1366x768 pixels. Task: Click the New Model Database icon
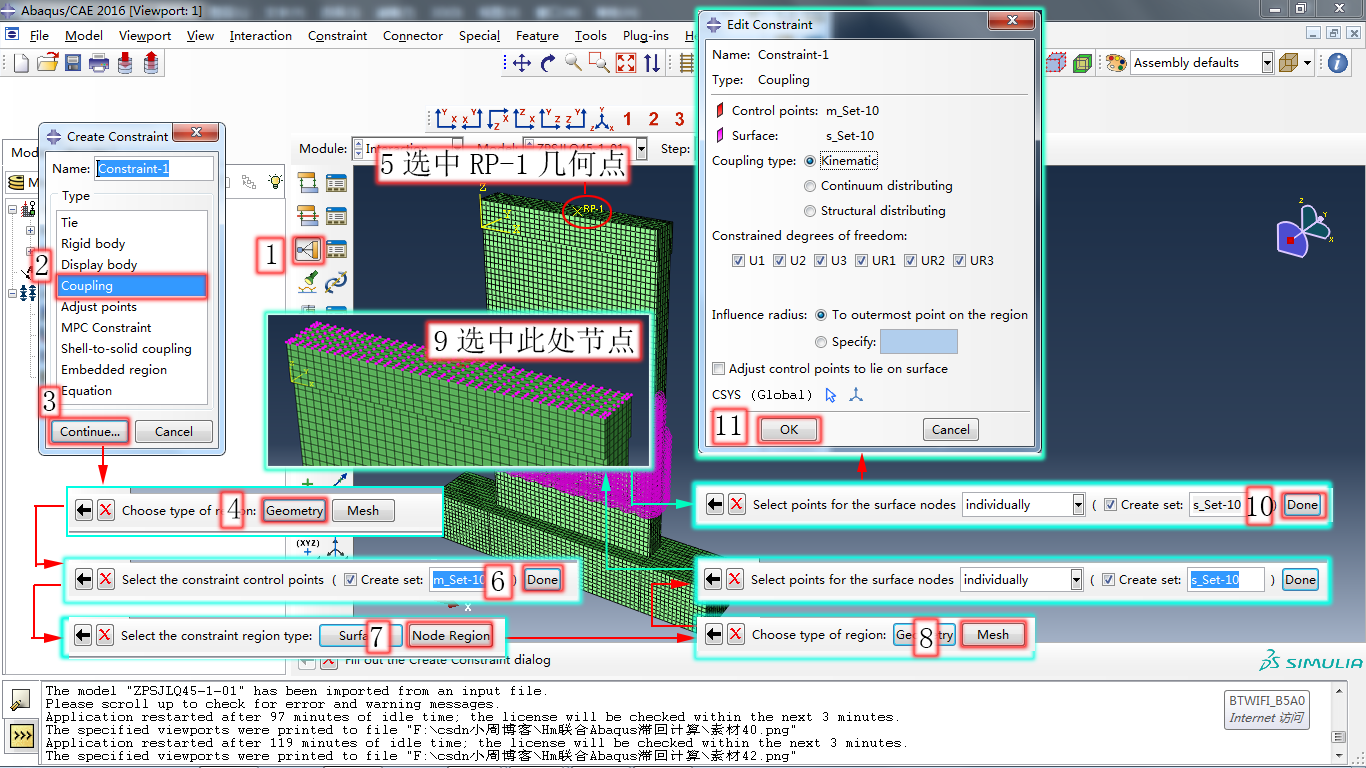click(x=21, y=63)
